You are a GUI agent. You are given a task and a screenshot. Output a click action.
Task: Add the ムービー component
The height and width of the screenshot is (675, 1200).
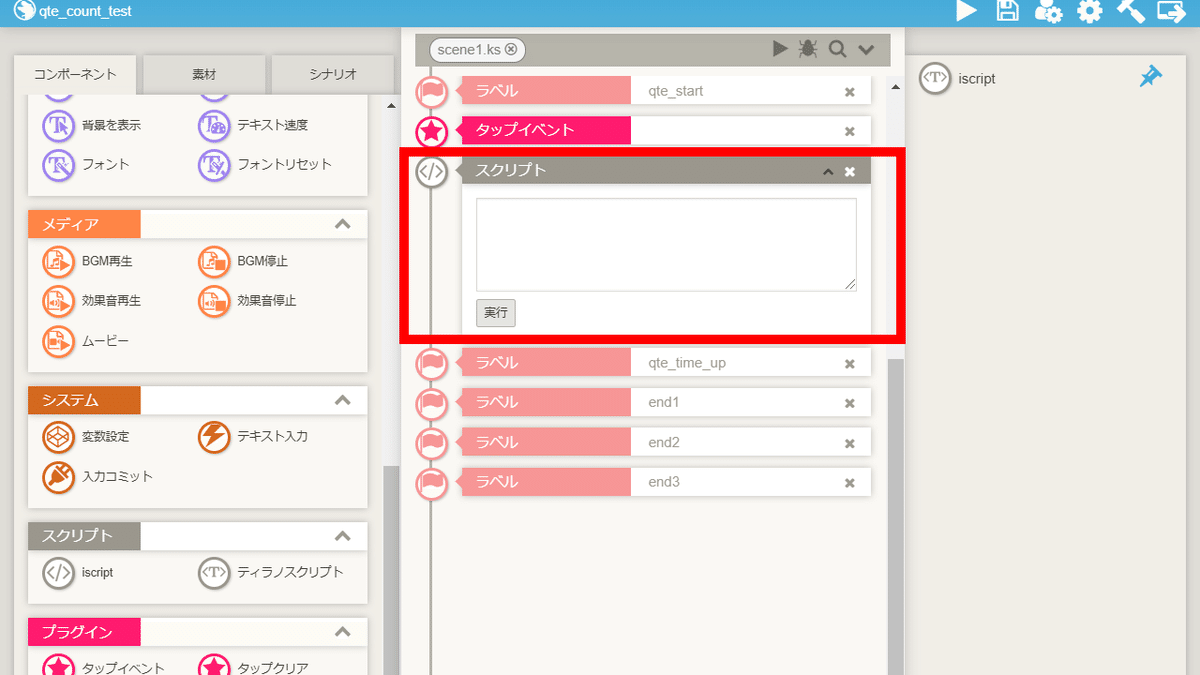(86, 341)
